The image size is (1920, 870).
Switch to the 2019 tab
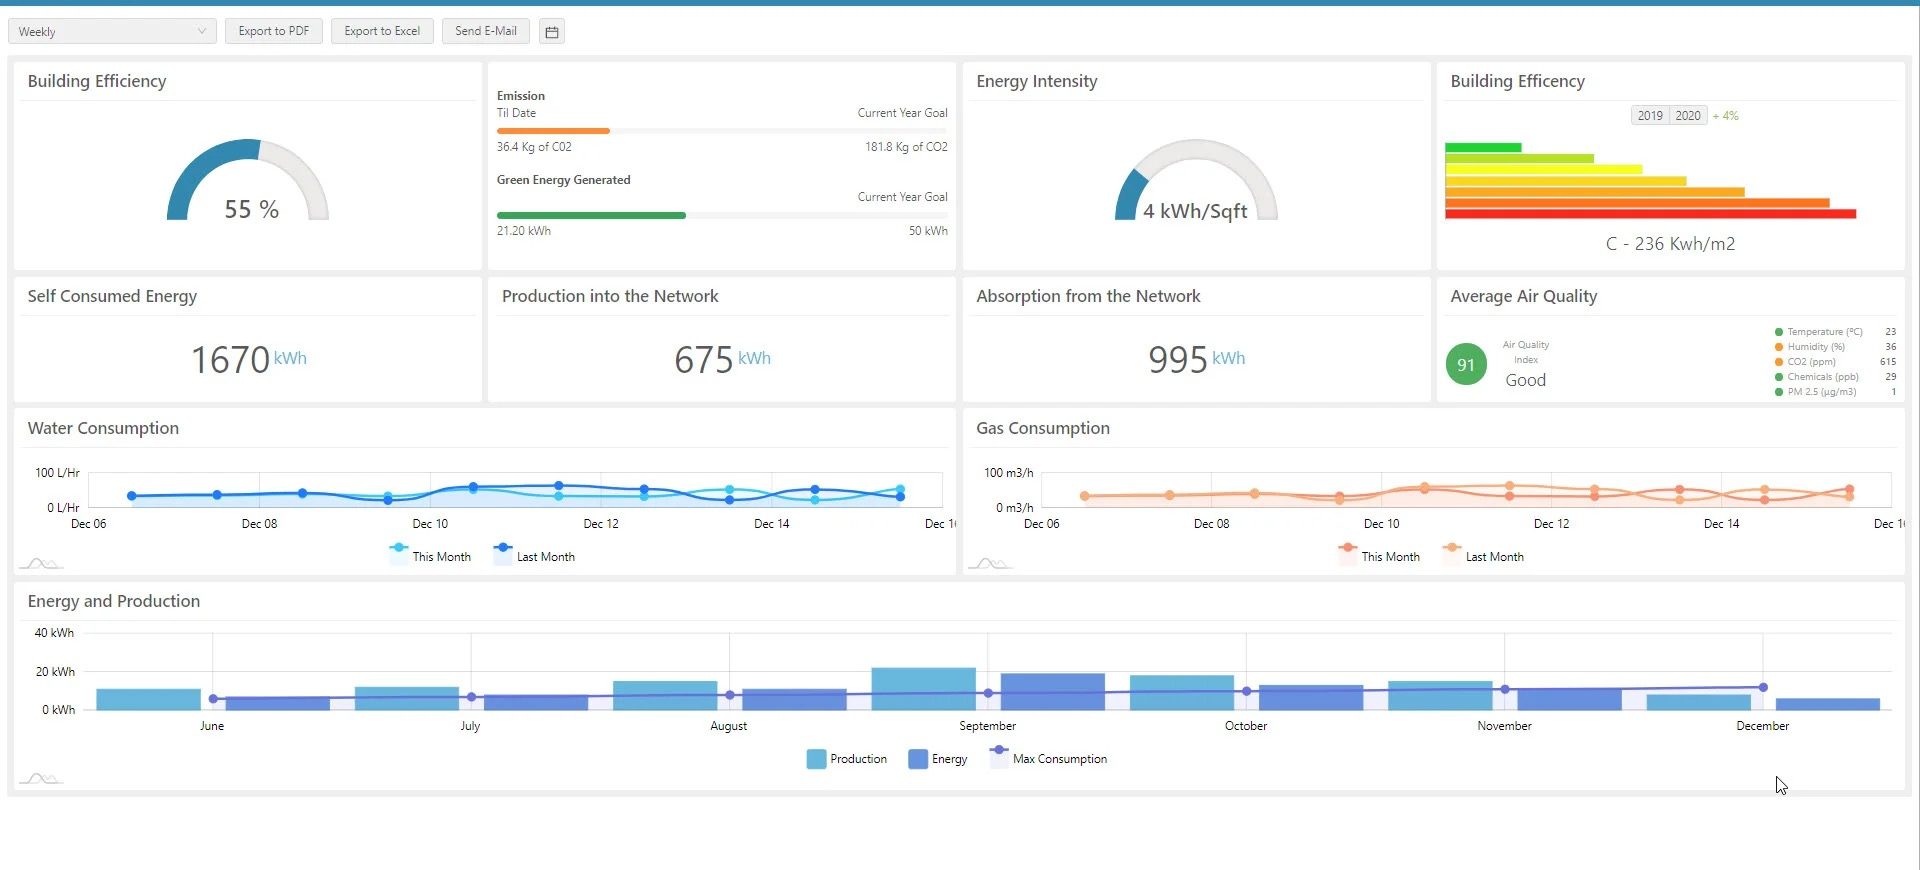1650,116
